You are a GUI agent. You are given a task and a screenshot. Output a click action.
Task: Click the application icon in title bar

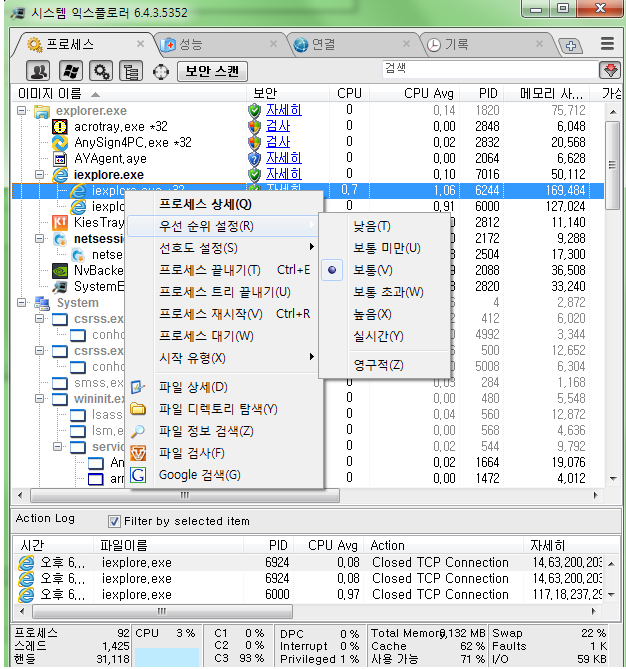[x=18, y=13]
